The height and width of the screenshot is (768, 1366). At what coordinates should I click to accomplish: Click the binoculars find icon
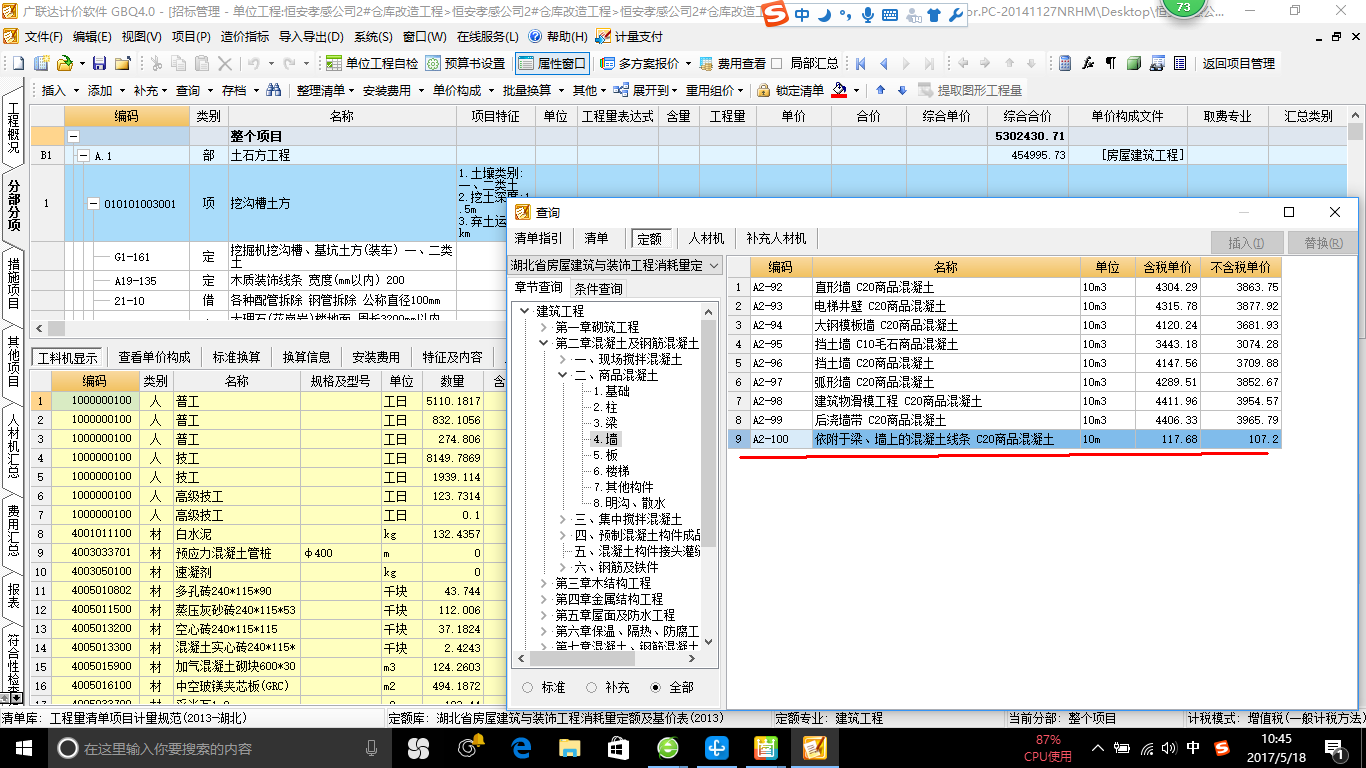tap(273, 90)
